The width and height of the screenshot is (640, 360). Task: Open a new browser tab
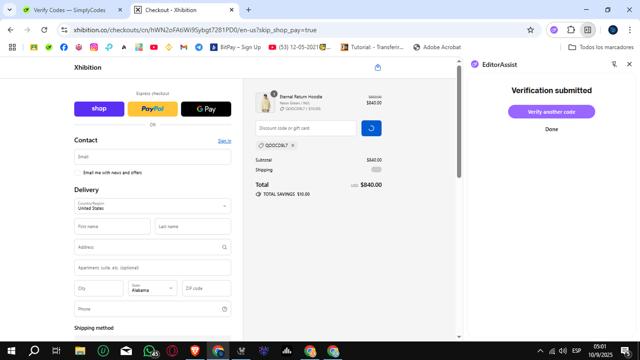248,10
